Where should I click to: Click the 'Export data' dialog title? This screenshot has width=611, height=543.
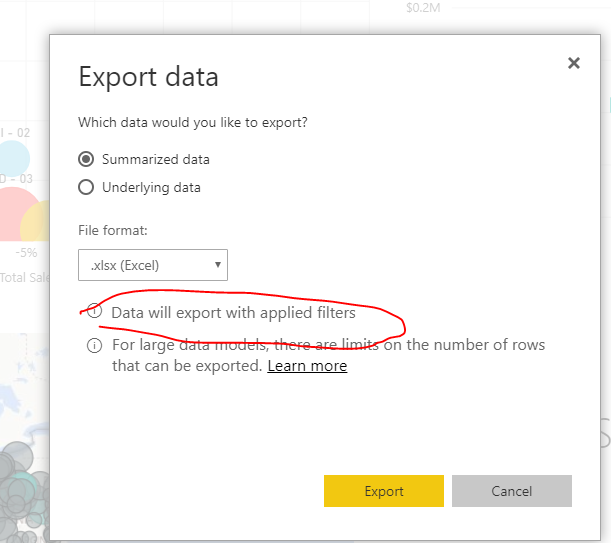pyautogui.click(x=148, y=76)
